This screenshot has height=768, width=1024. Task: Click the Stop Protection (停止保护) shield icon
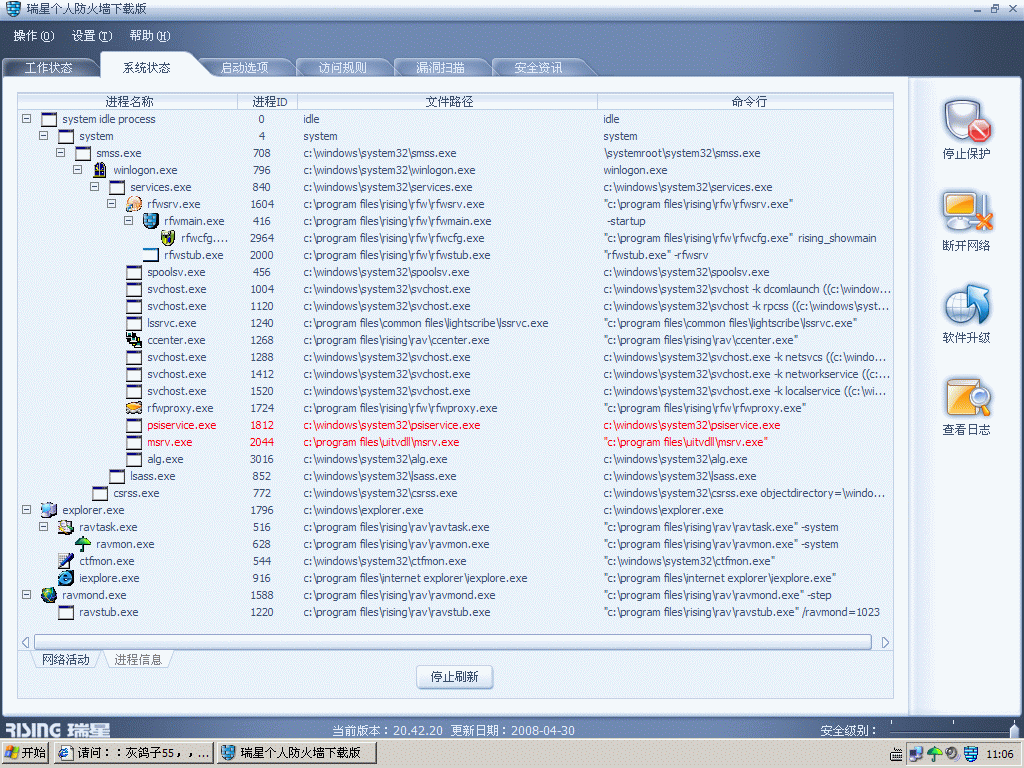tap(967, 121)
